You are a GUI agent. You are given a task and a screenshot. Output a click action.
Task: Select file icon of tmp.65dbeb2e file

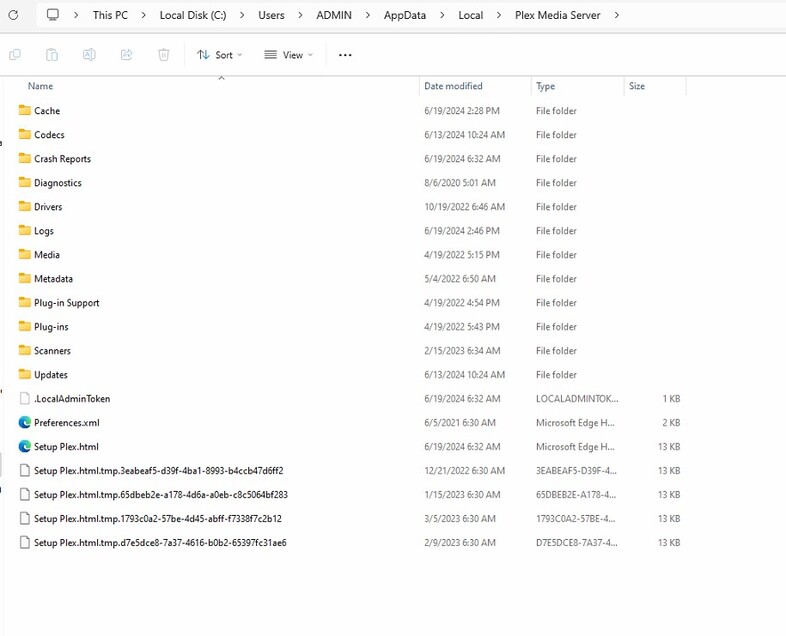[25, 495]
